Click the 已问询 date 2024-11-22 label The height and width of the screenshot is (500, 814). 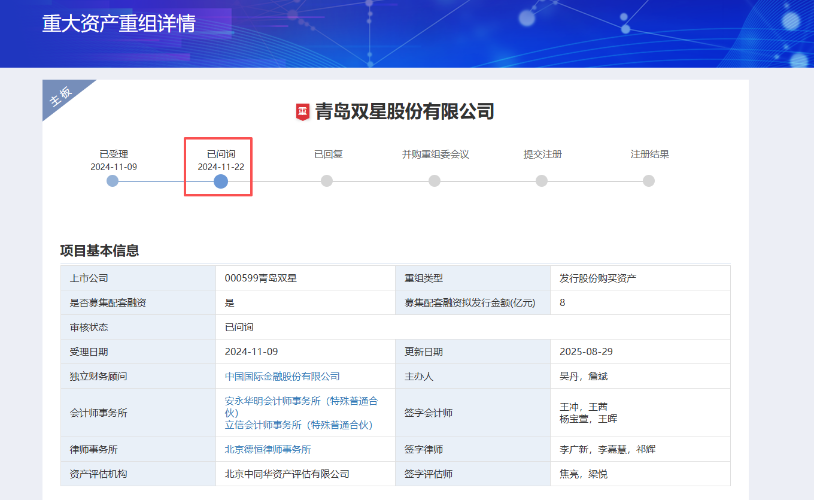(x=221, y=167)
